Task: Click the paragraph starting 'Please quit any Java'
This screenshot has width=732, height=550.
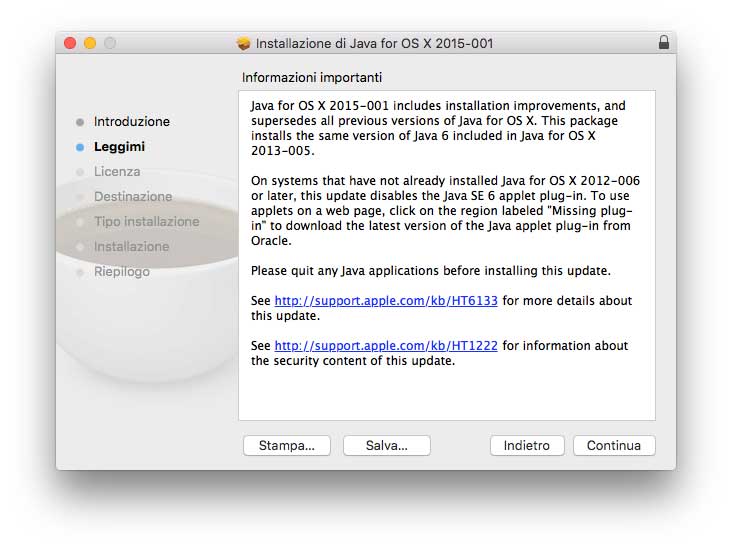Action: [x=431, y=271]
